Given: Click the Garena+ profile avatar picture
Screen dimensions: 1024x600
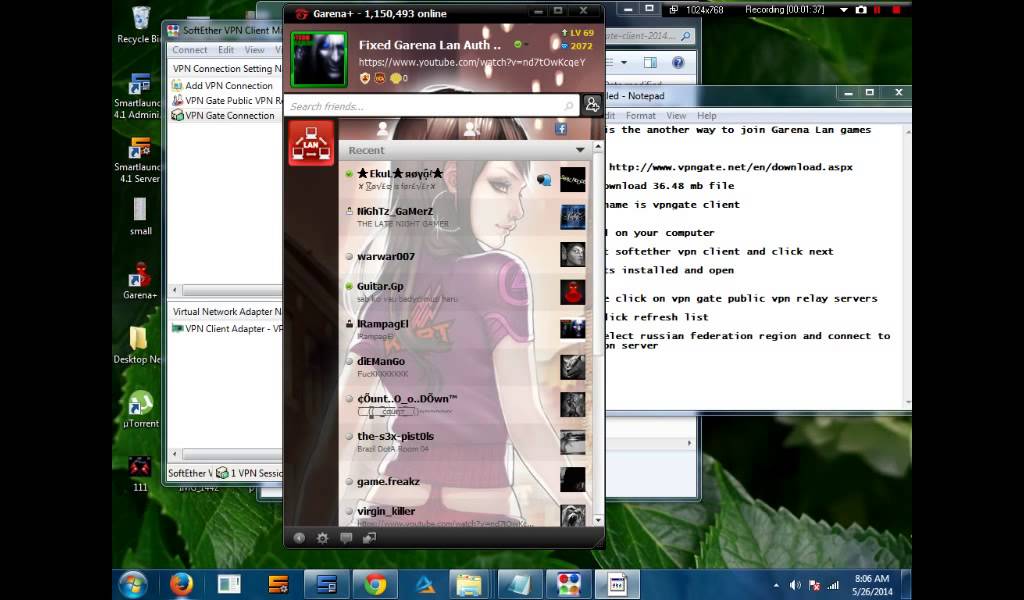Looking at the screenshot, I should pyautogui.click(x=319, y=59).
